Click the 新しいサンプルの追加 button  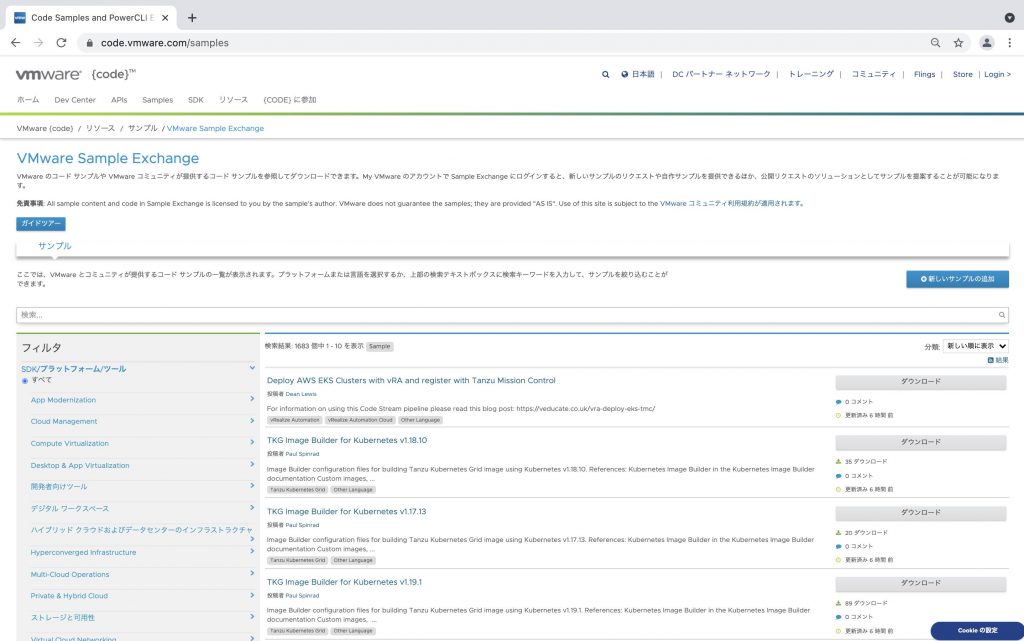(x=957, y=279)
